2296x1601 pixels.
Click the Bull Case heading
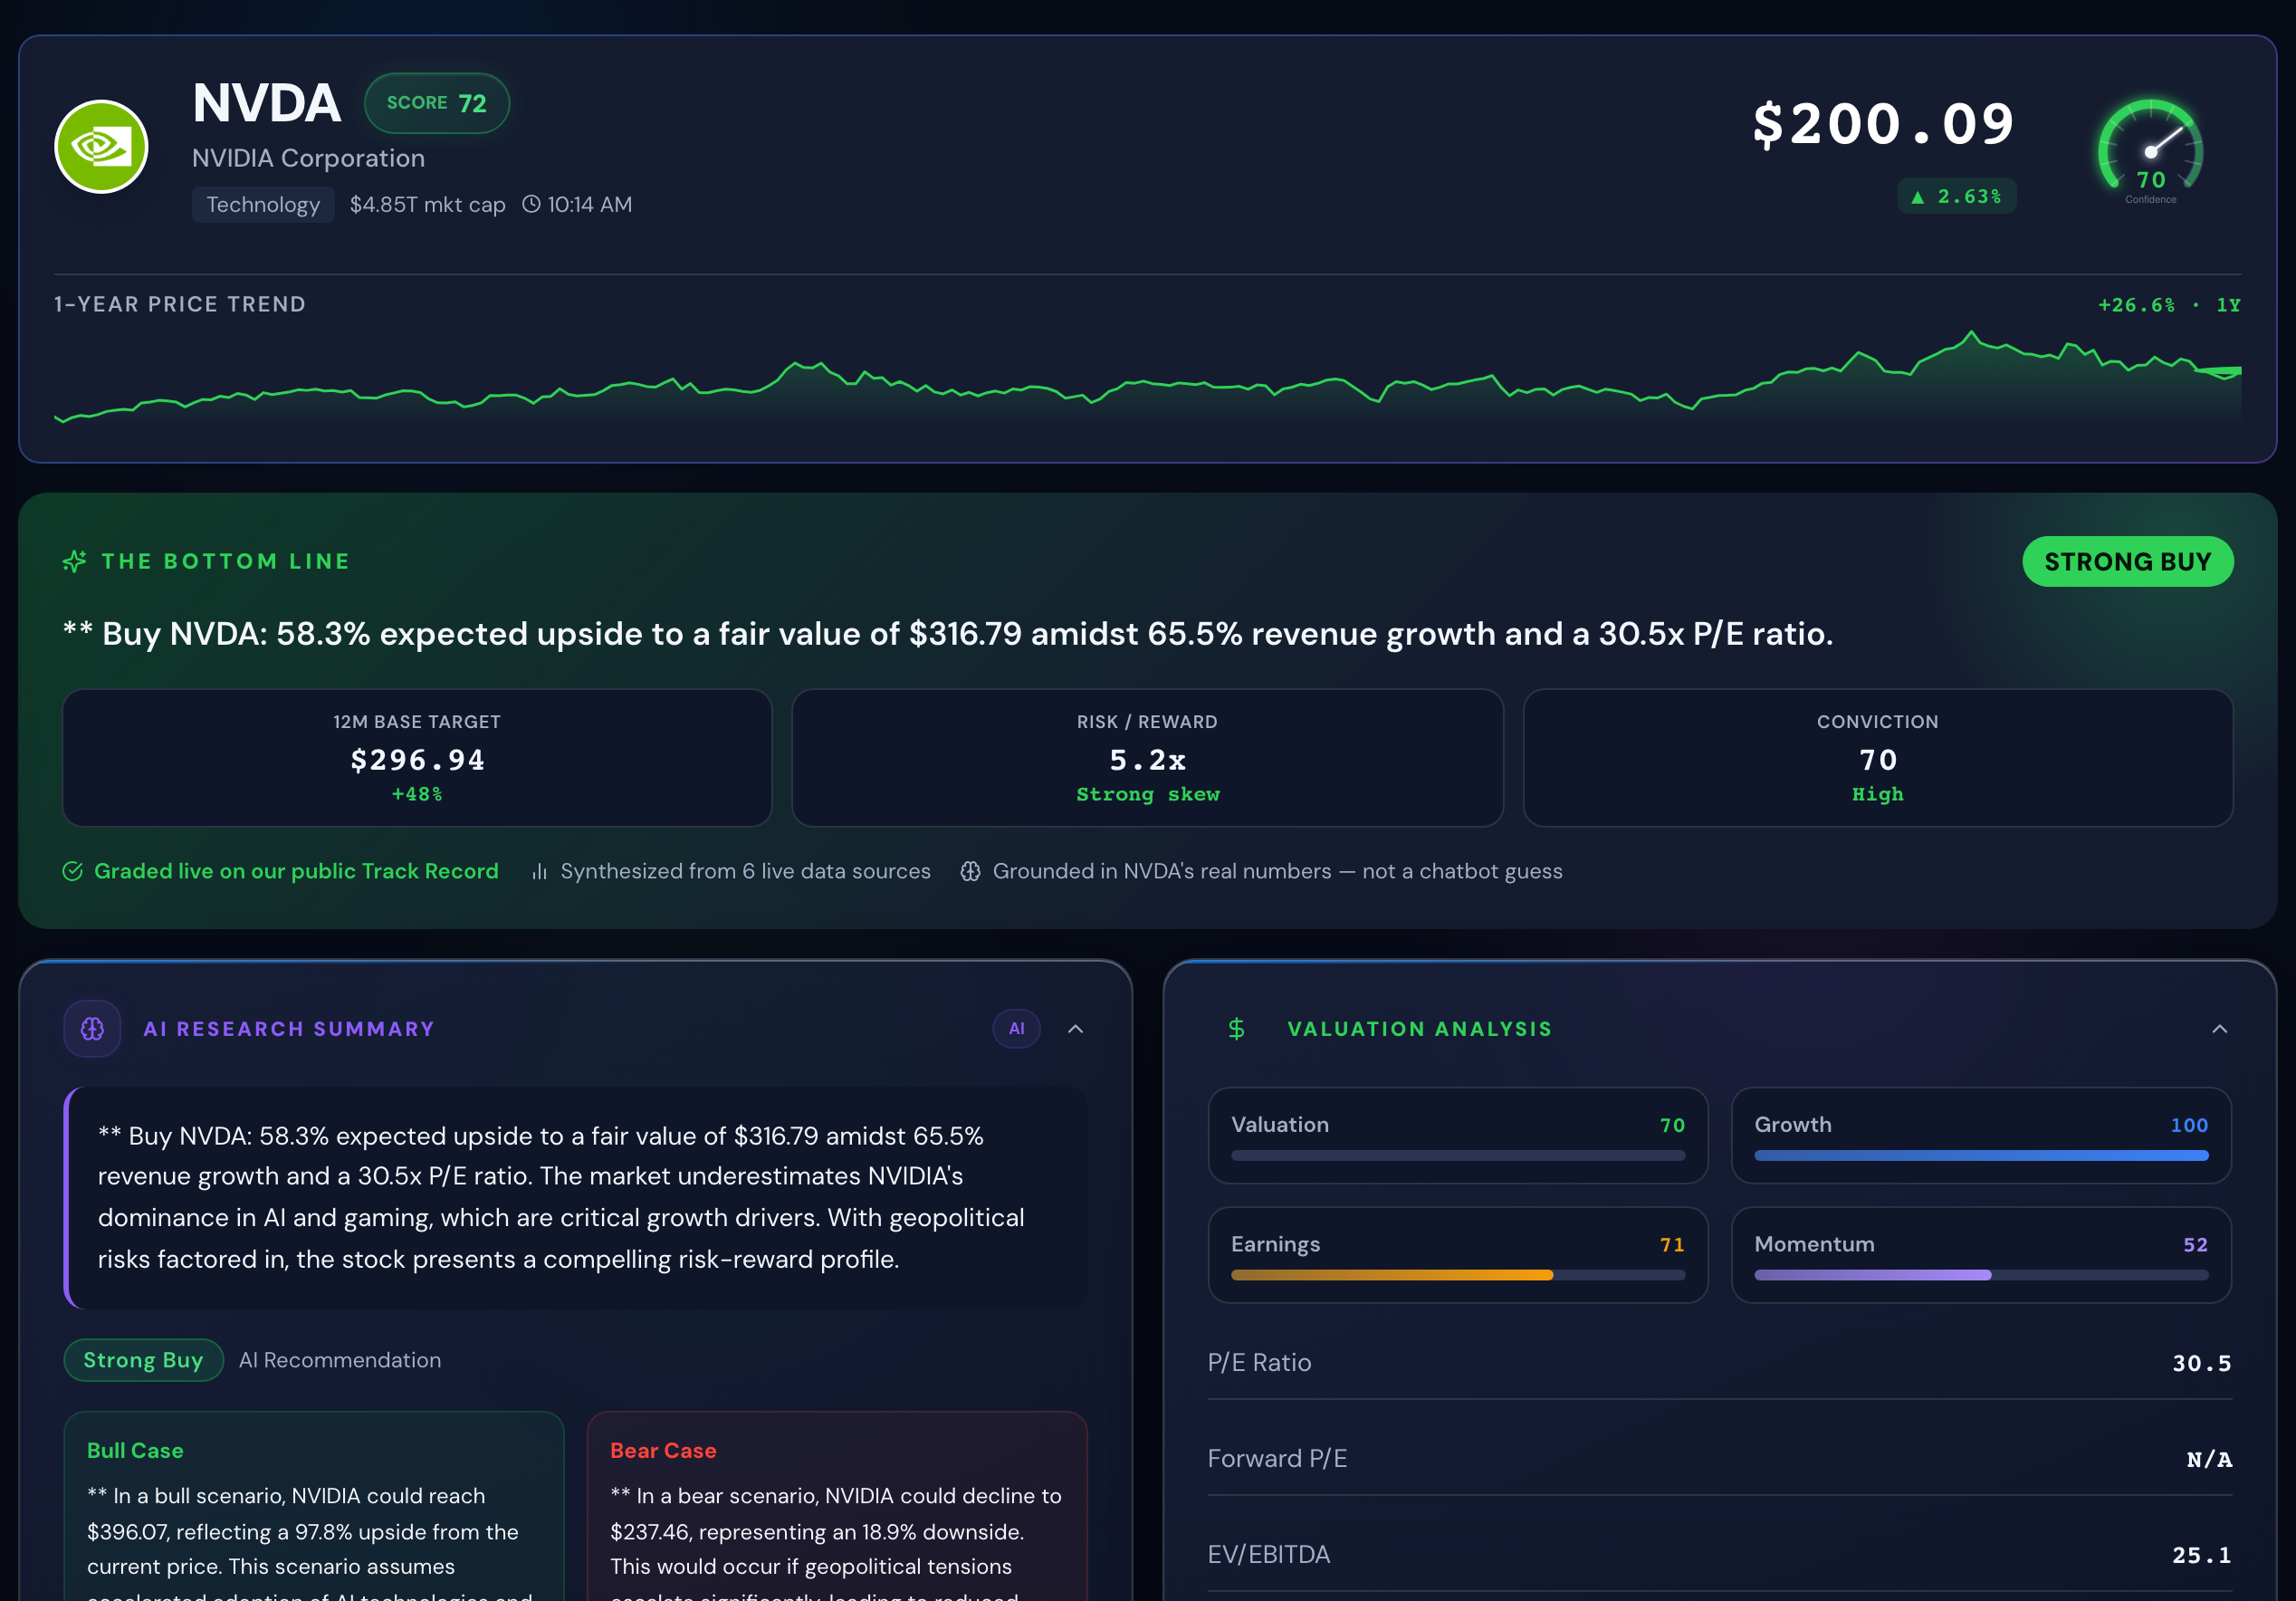pos(135,1450)
